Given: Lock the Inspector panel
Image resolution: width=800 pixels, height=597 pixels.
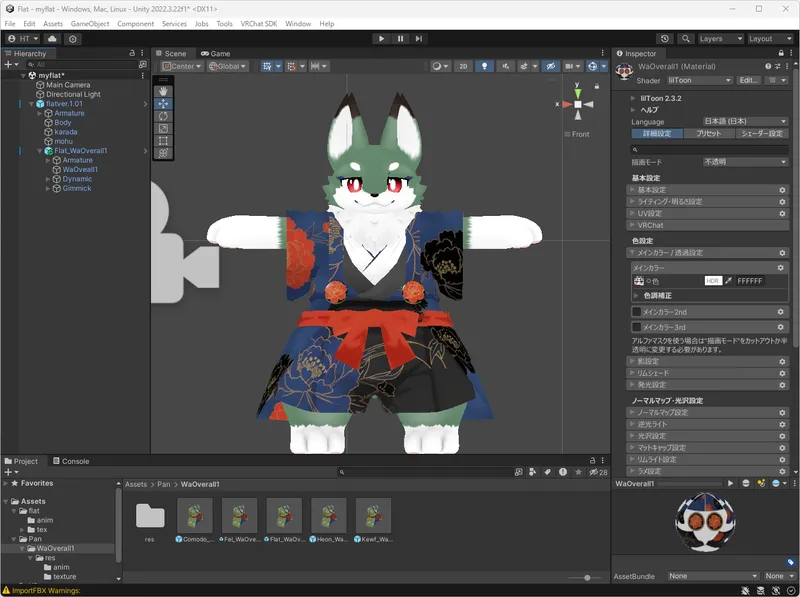Looking at the screenshot, I should point(781,53).
